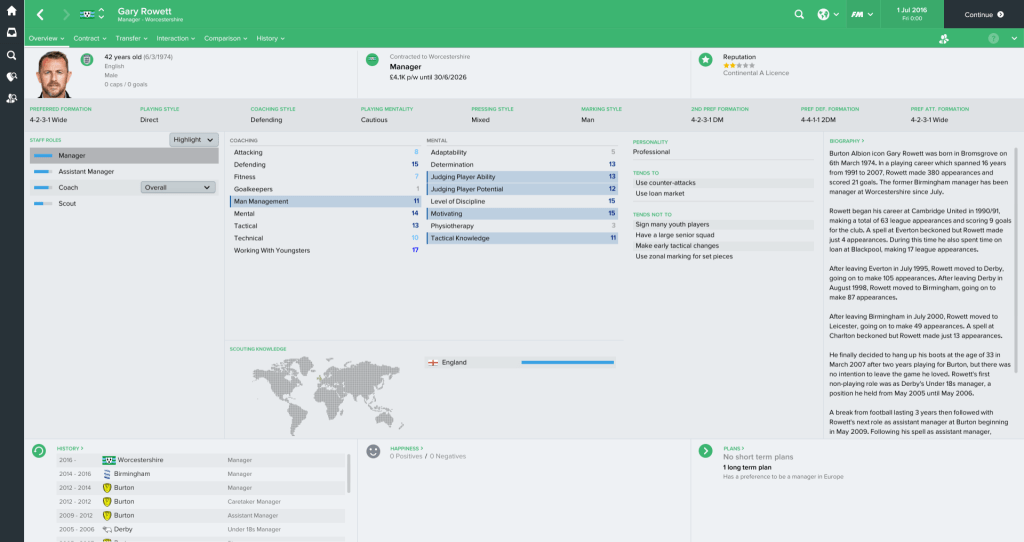Open the Coach Overall dropdown
1024x542 pixels.
(178, 187)
